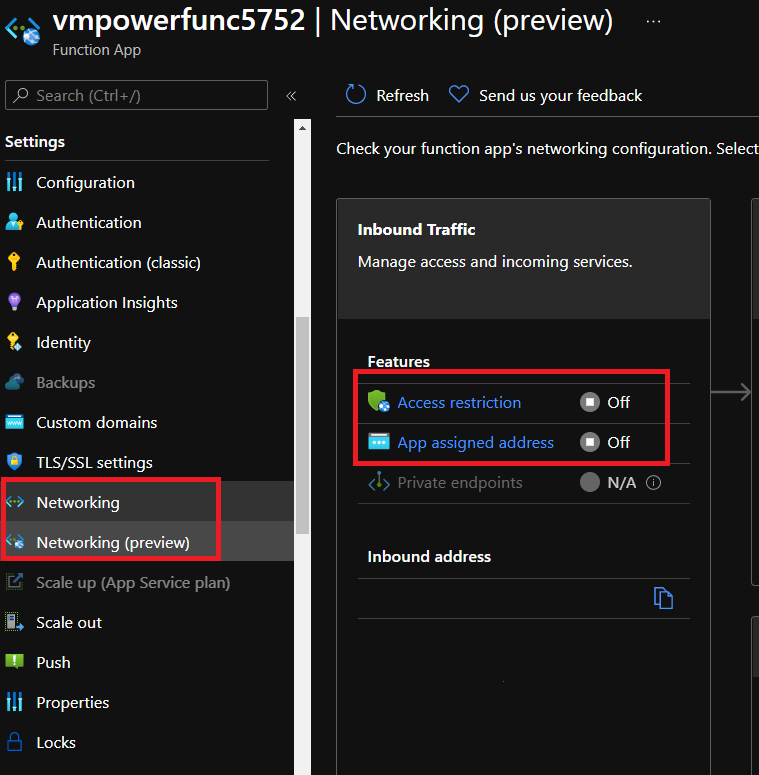Click the Private endpoints info icon
This screenshot has width=759, height=775.
pyautogui.click(x=653, y=482)
